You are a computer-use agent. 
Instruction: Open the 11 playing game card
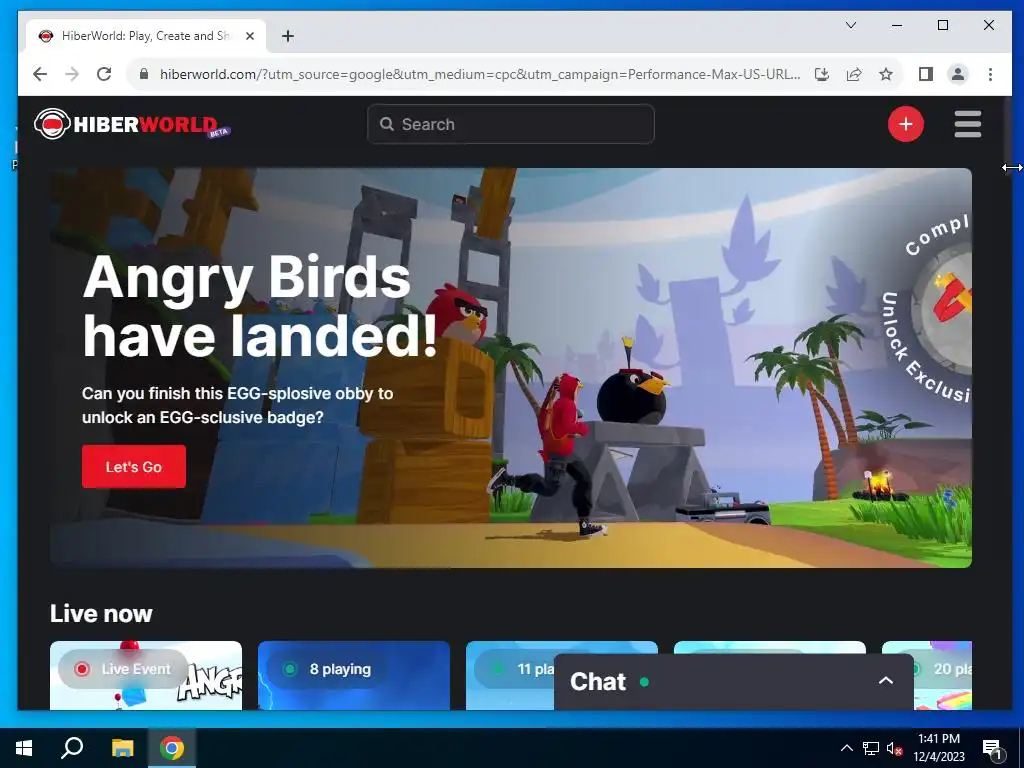pos(509,675)
